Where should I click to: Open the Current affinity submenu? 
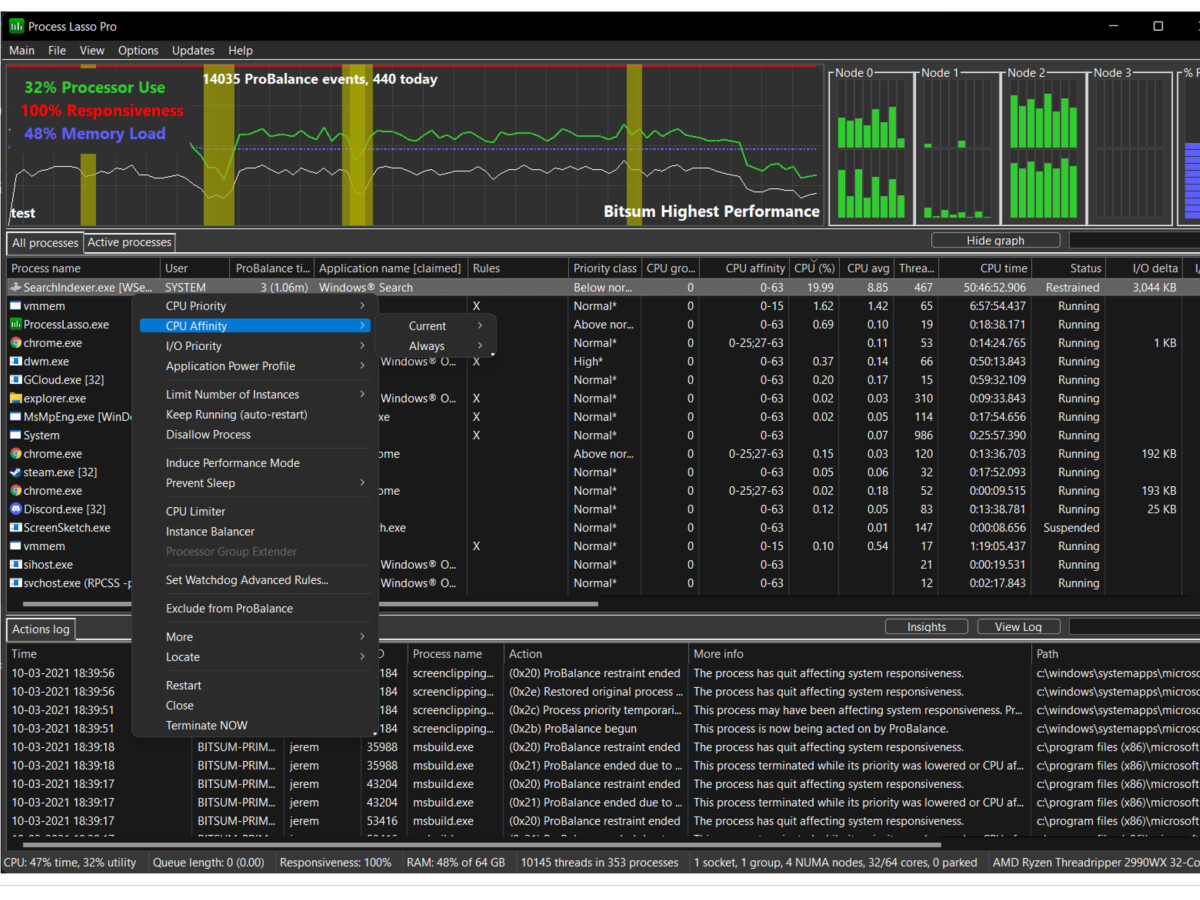point(436,326)
